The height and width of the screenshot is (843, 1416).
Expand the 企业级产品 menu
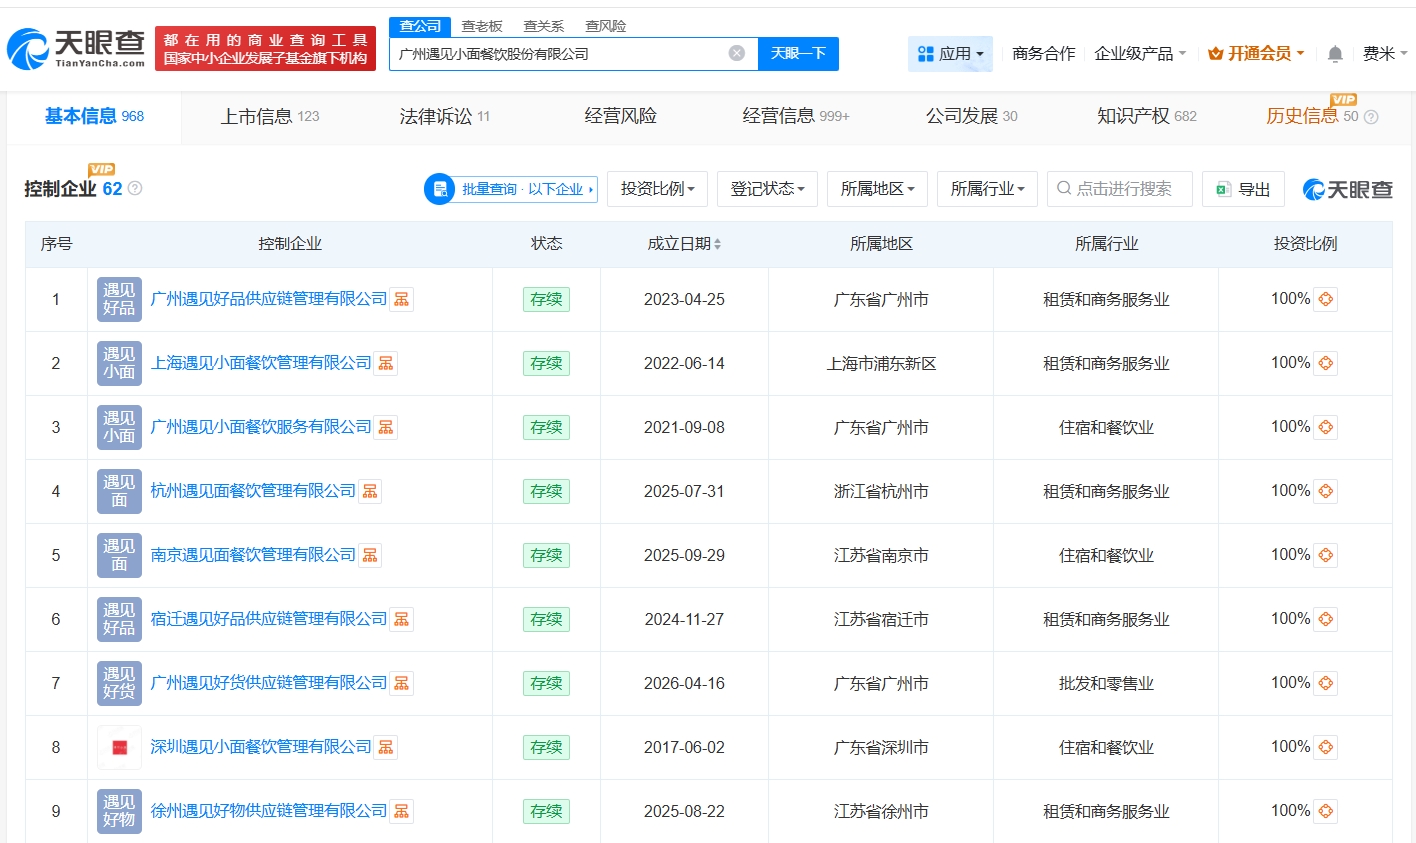[x=1140, y=54]
